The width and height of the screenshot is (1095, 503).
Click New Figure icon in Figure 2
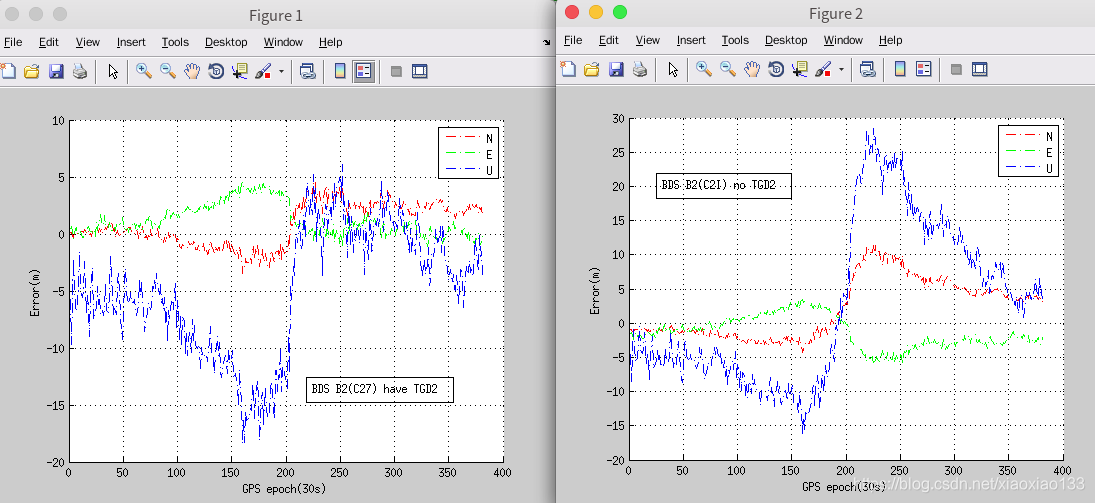pos(568,68)
